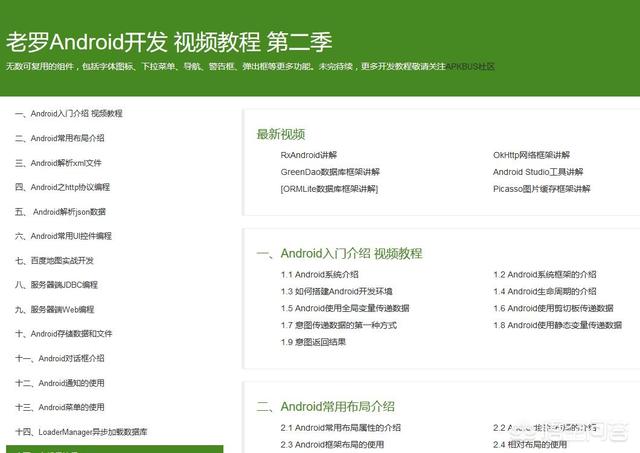The height and width of the screenshot is (453, 640).
Task: Open lesson 2.3 Android框架布局的使用
Action: [x=332, y=445]
